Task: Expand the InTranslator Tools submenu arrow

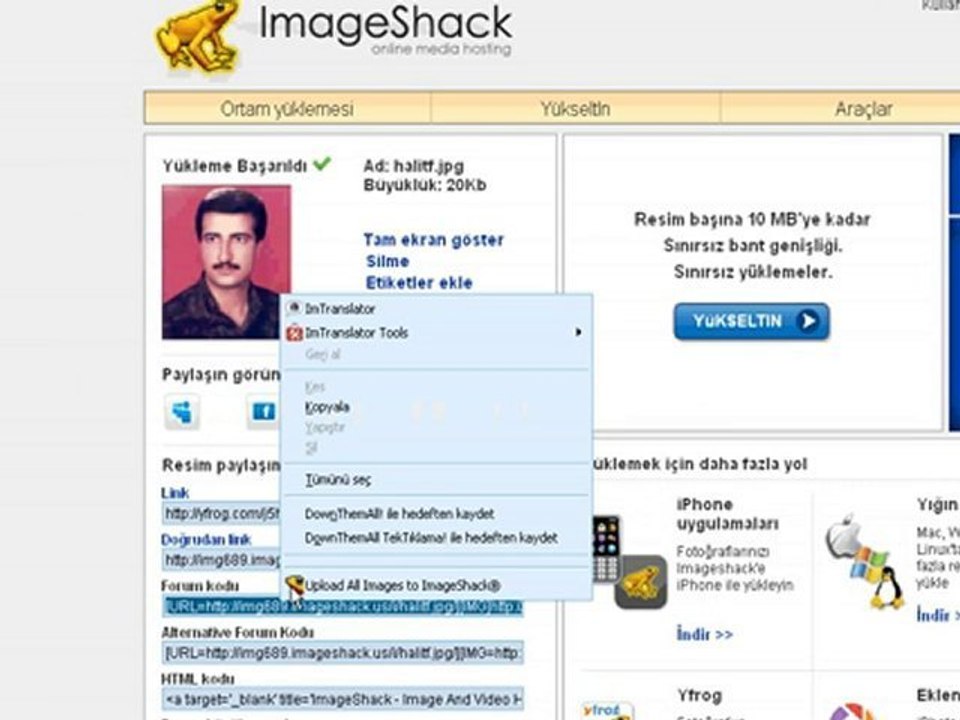Action: click(x=578, y=333)
